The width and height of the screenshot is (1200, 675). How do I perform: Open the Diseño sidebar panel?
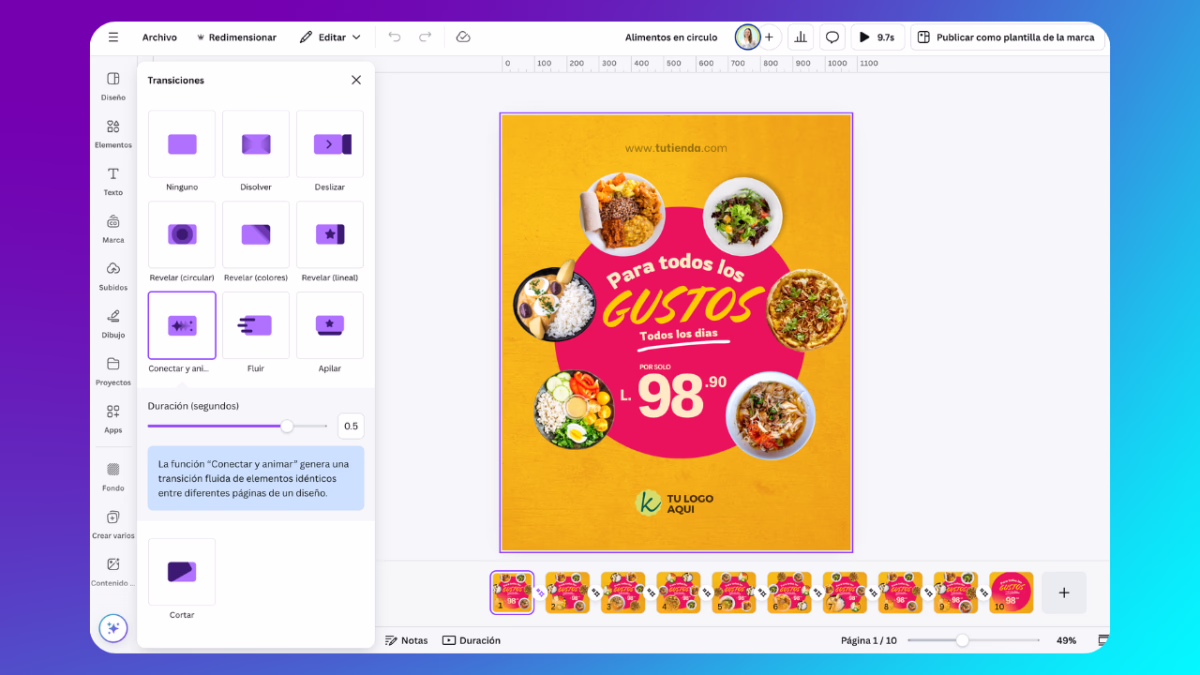(113, 86)
